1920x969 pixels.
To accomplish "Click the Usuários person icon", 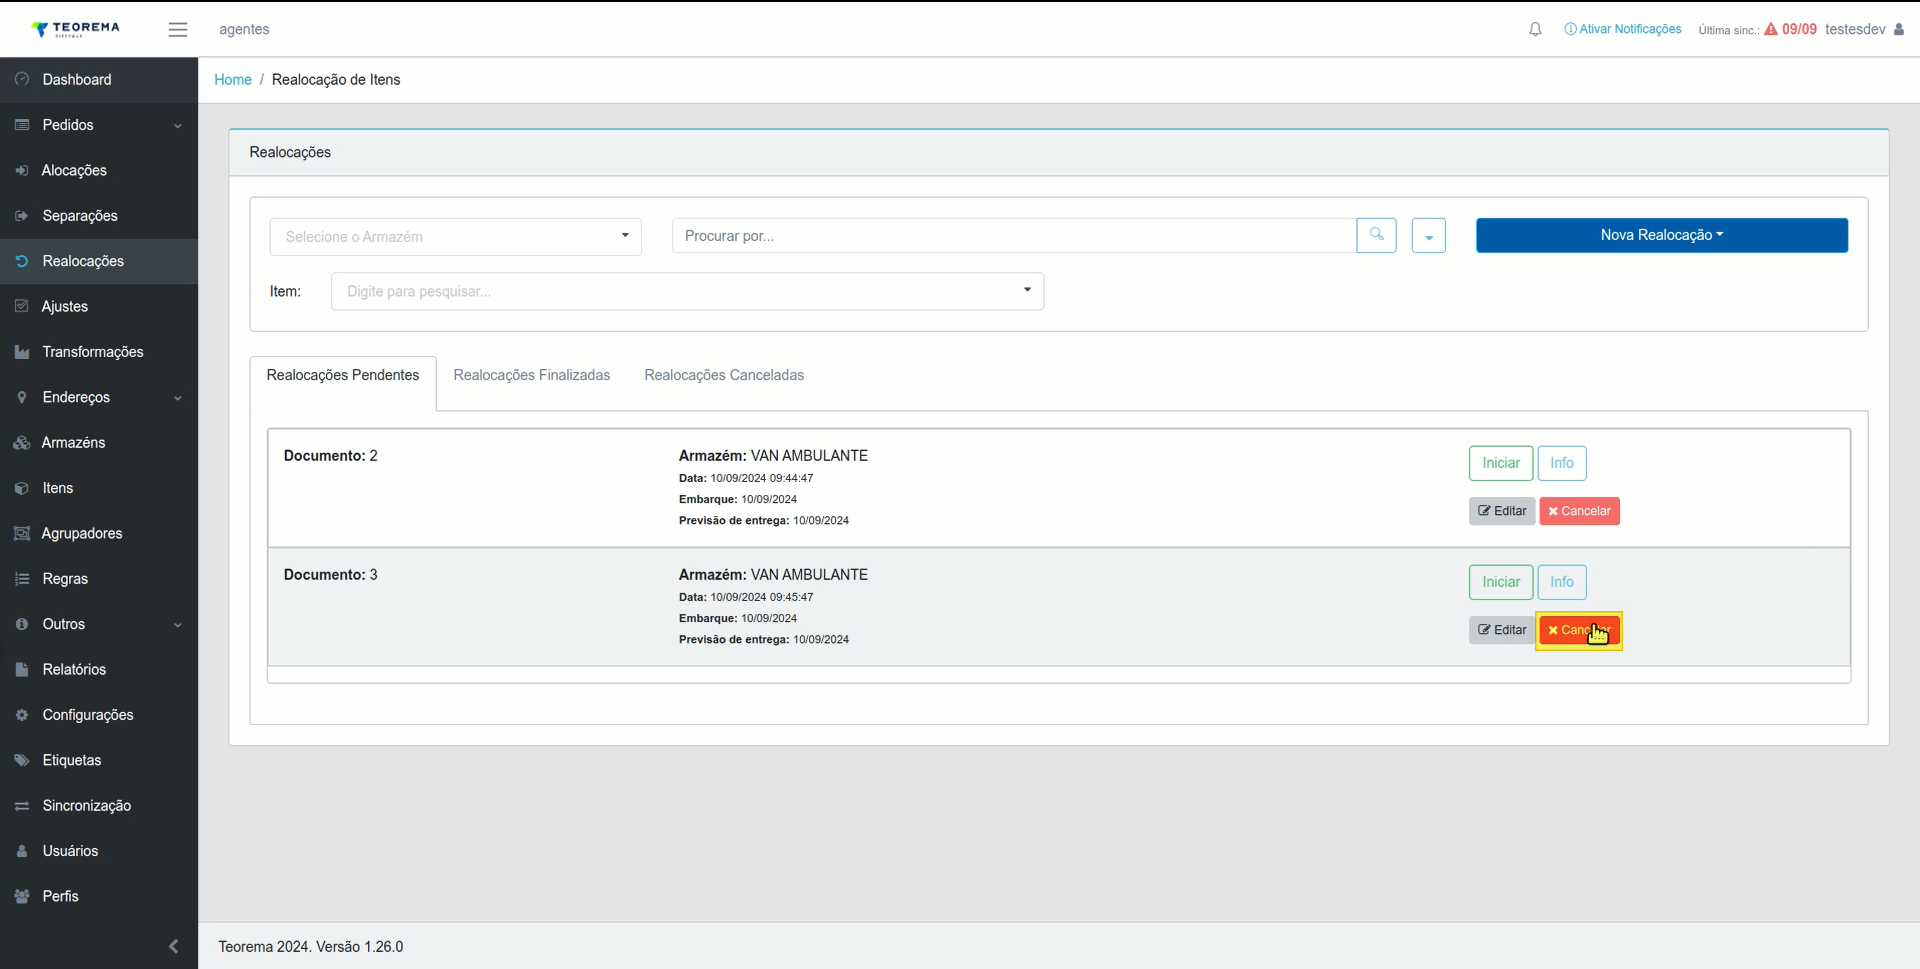I will (x=22, y=851).
